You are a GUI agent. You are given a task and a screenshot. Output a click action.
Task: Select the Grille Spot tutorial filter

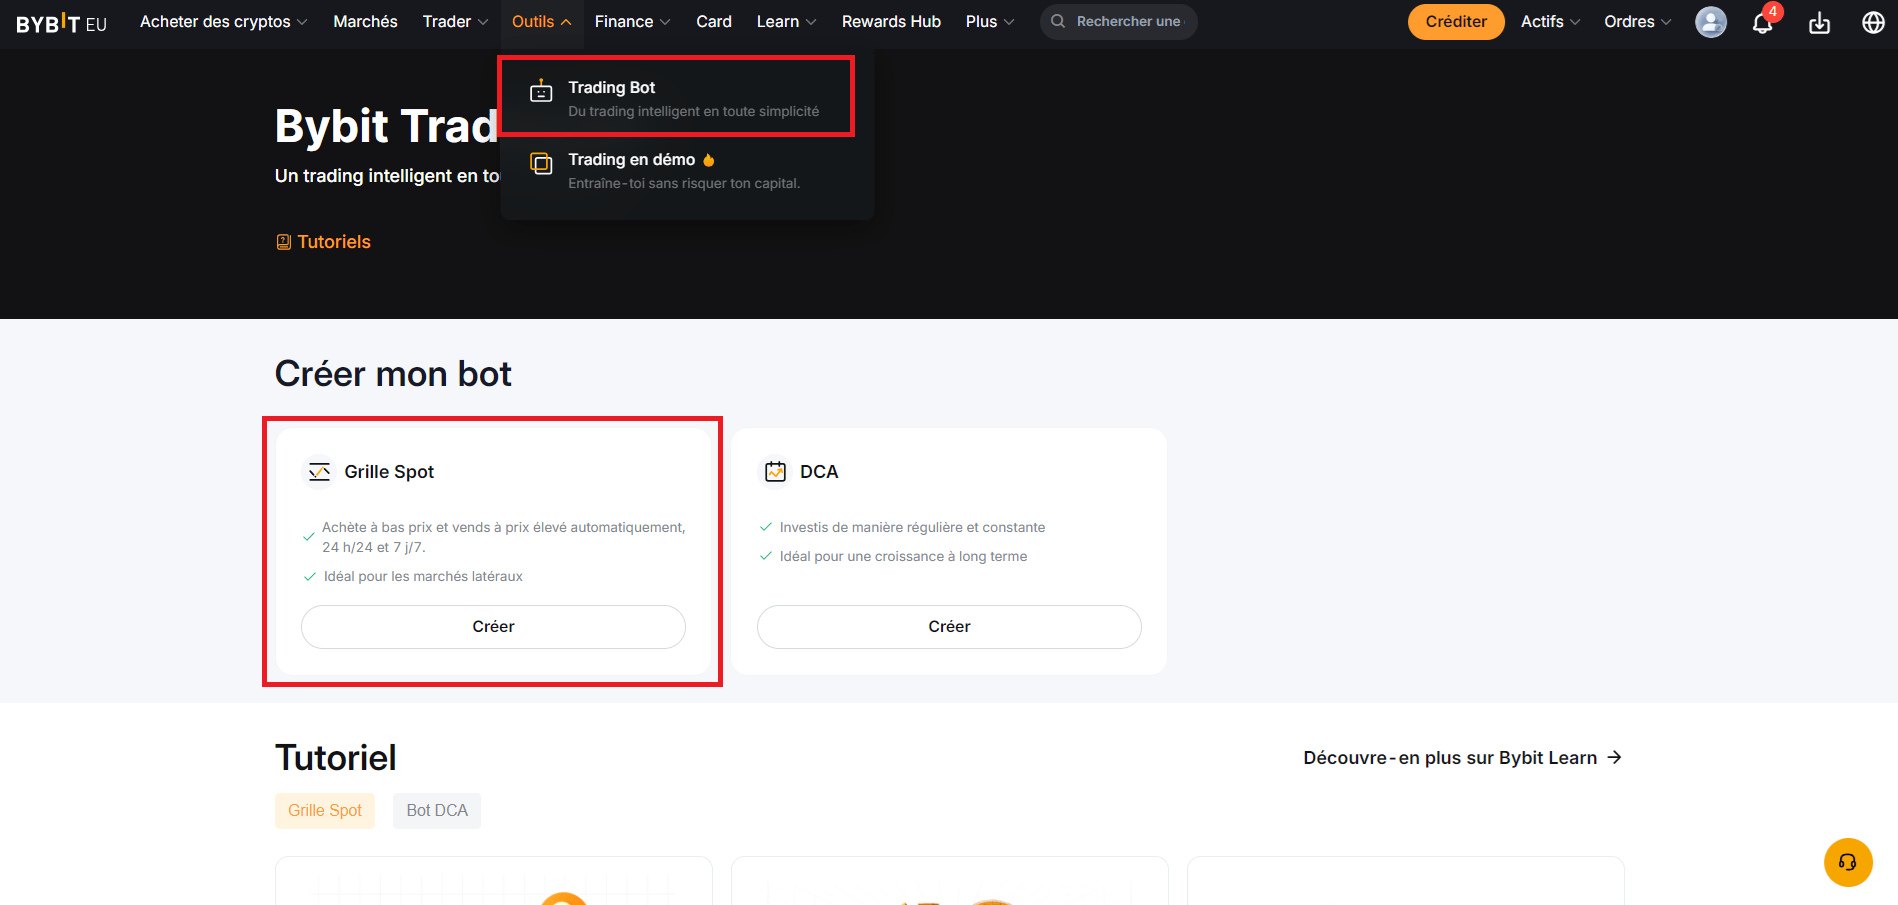[325, 810]
